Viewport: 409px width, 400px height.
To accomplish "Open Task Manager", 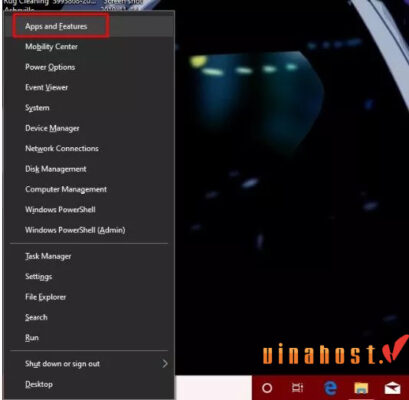I will [88, 256].
